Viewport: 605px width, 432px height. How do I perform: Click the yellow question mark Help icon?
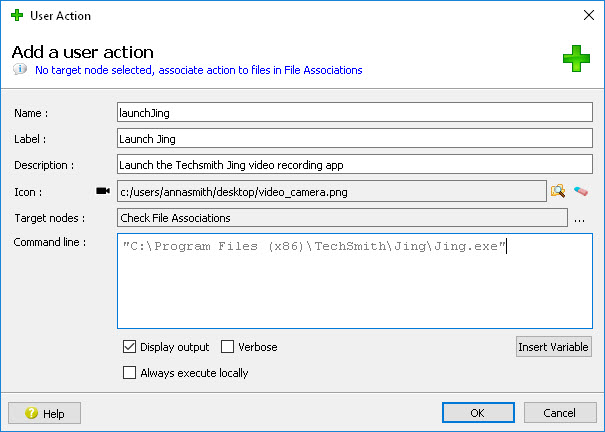31,413
